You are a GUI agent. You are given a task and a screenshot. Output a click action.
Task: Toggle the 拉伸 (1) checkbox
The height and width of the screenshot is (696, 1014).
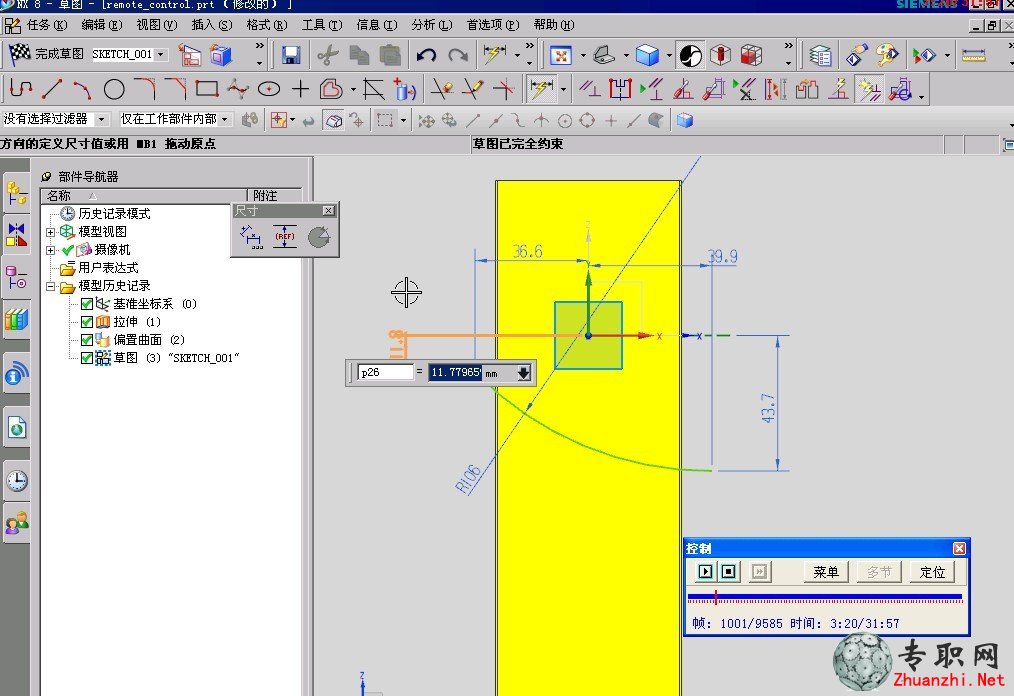point(87,322)
